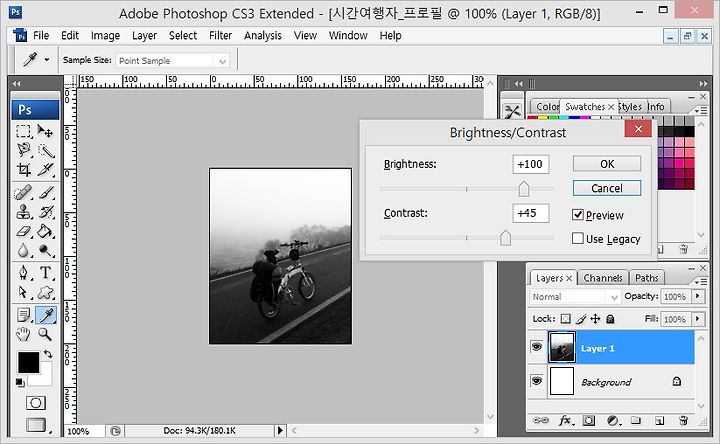This screenshot has height=444, width=720.
Task: Select the Dodge tool
Action: point(45,250)
